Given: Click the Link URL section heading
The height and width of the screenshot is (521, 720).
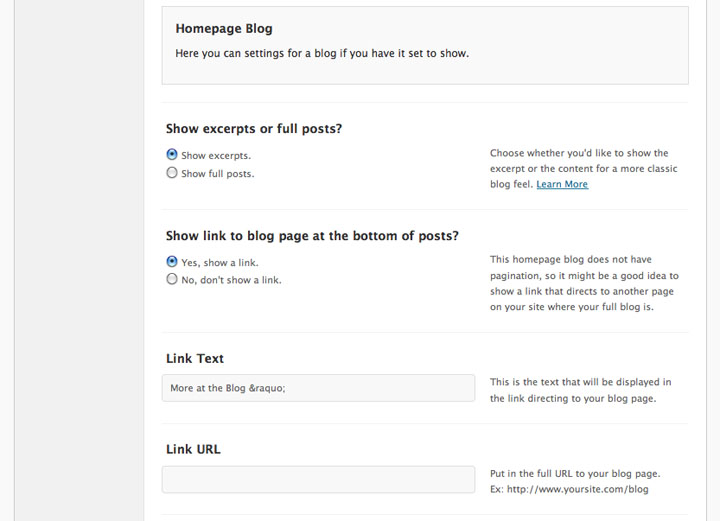Looking at the screenshot, I should click(x=193, y=449).
